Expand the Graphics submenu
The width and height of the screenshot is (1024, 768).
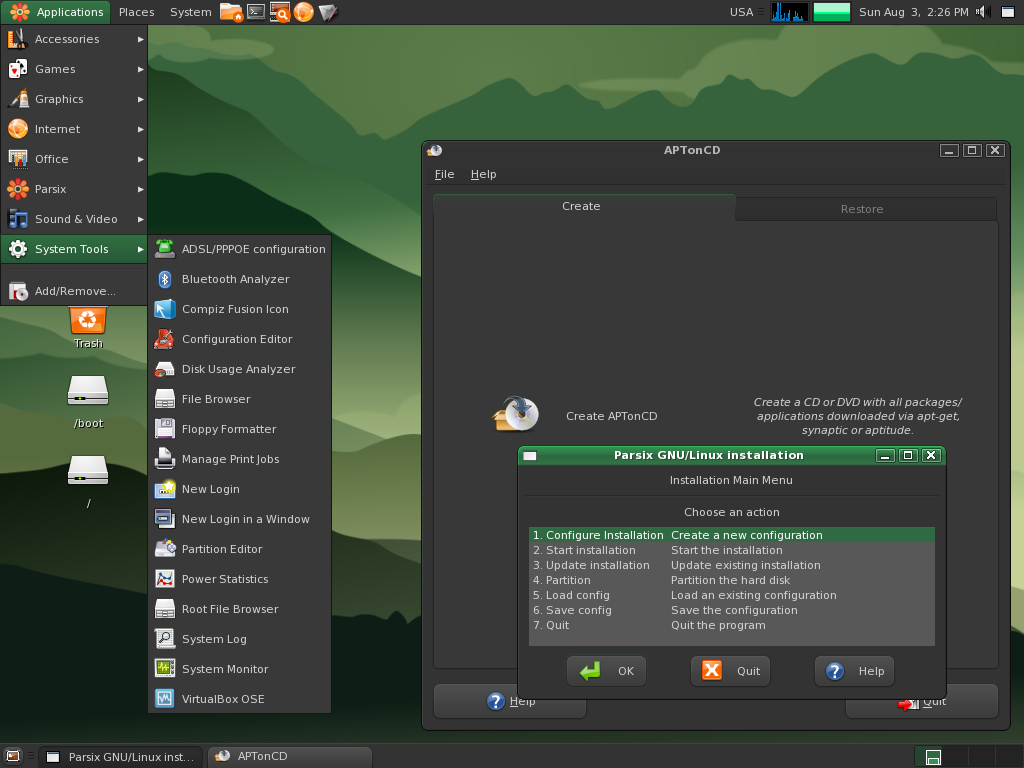pyautogui.click(x=74, y=99)
